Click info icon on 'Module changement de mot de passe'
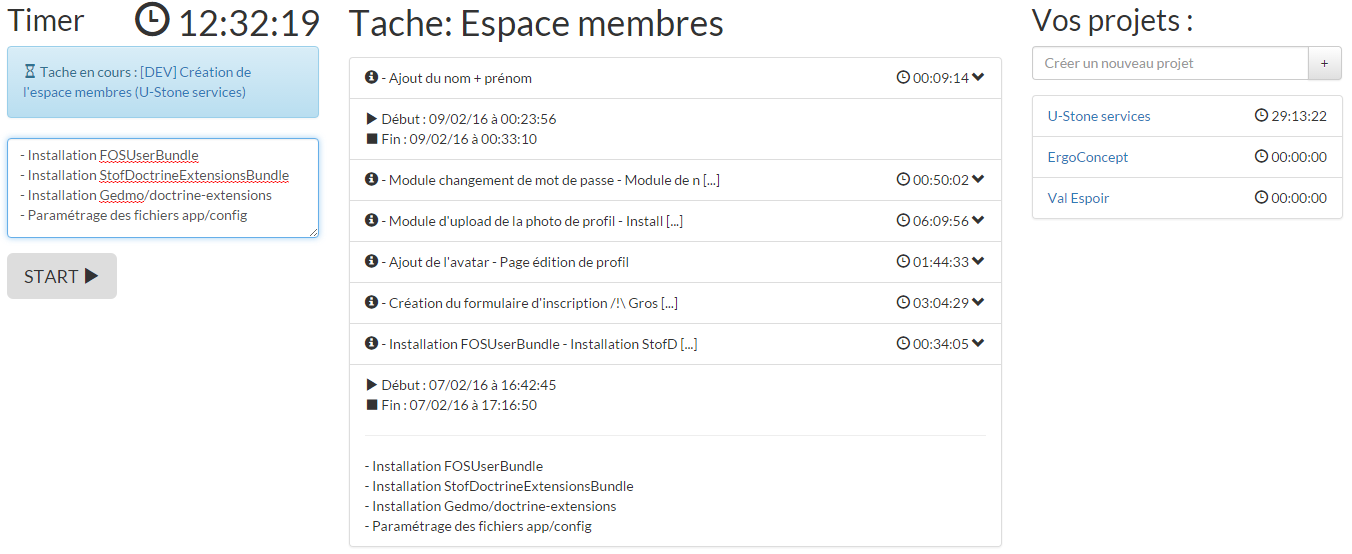This screenshot has width=1352, height=554. pyautogui.click(x=371, y=180)
